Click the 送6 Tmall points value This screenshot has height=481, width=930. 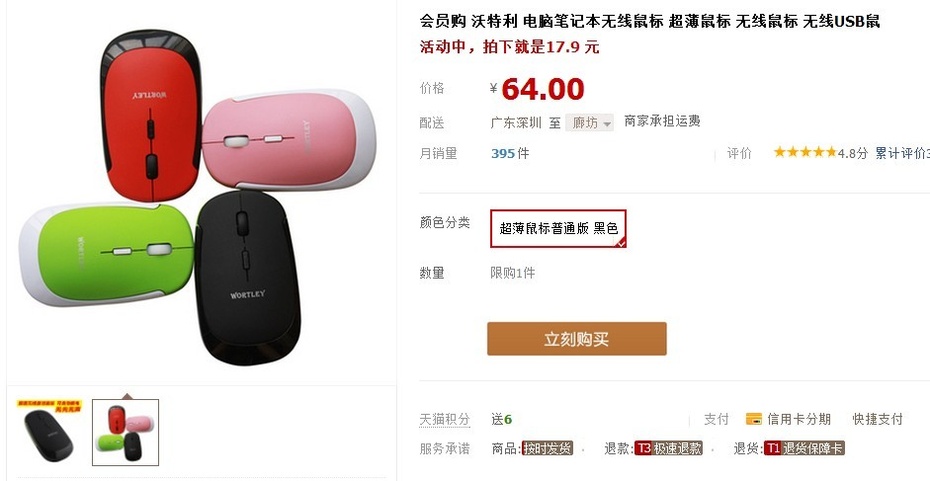click(x=502, y=419)
